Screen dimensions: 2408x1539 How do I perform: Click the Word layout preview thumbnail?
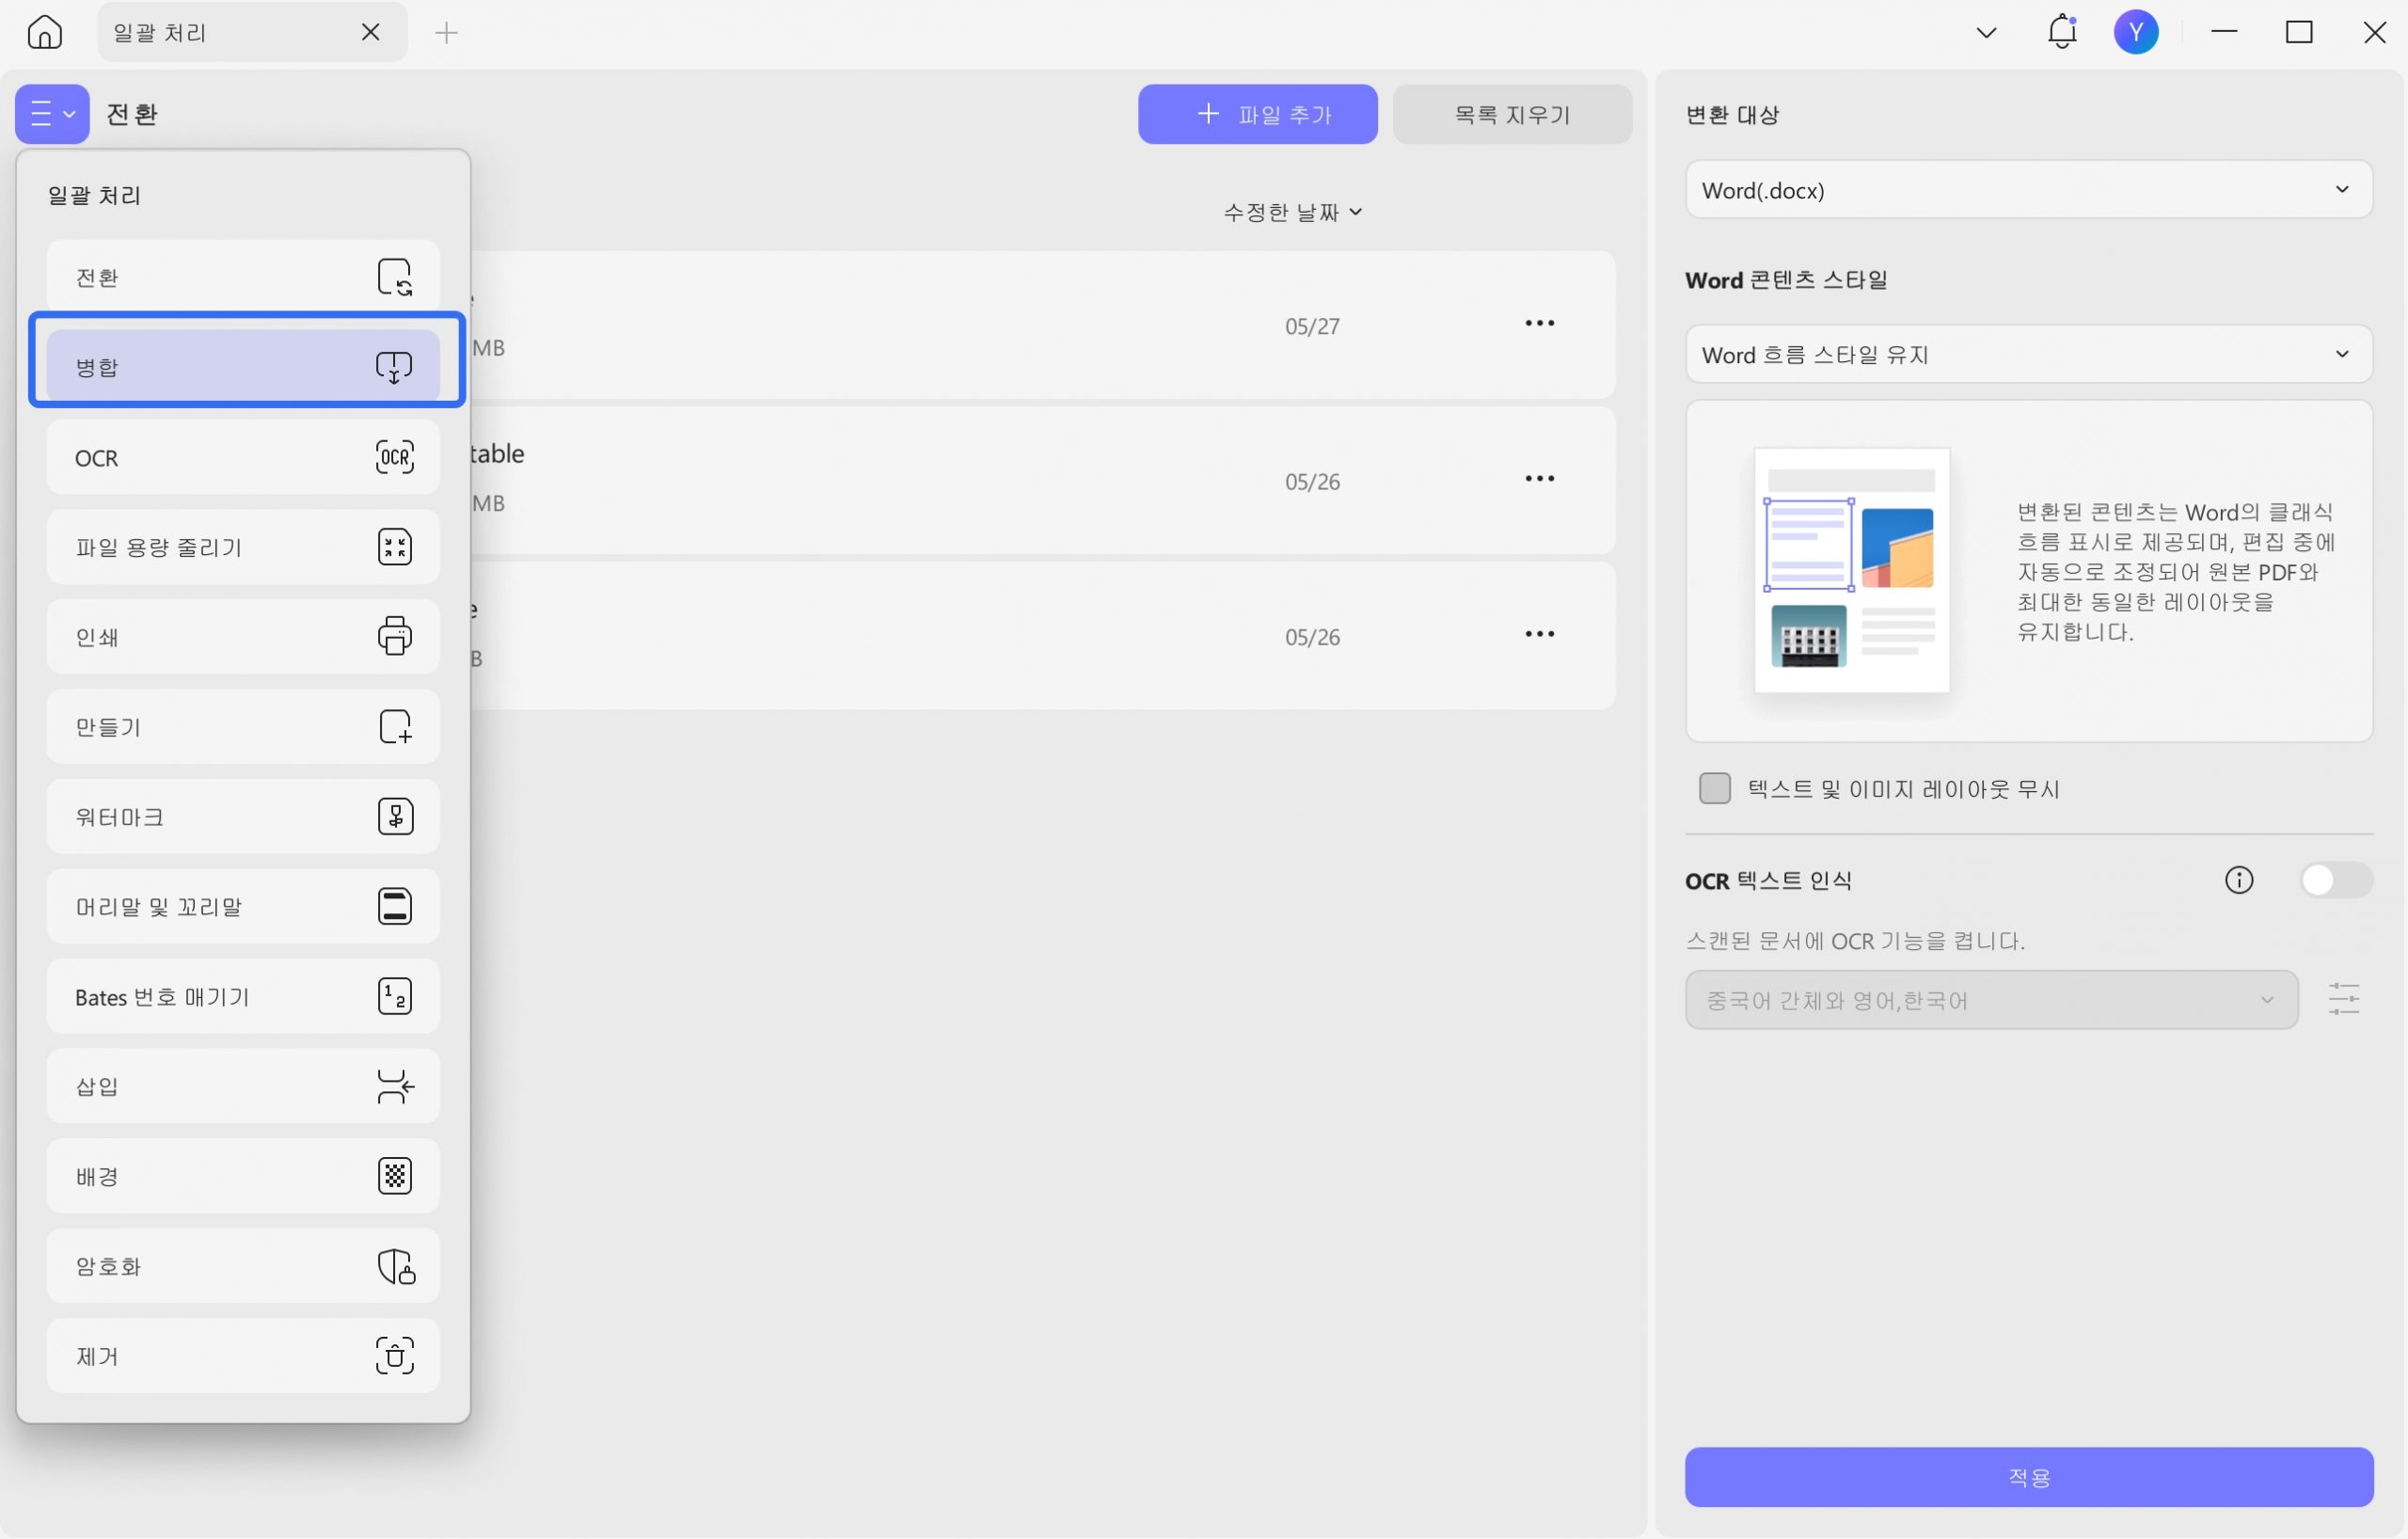pos(1851,570)
